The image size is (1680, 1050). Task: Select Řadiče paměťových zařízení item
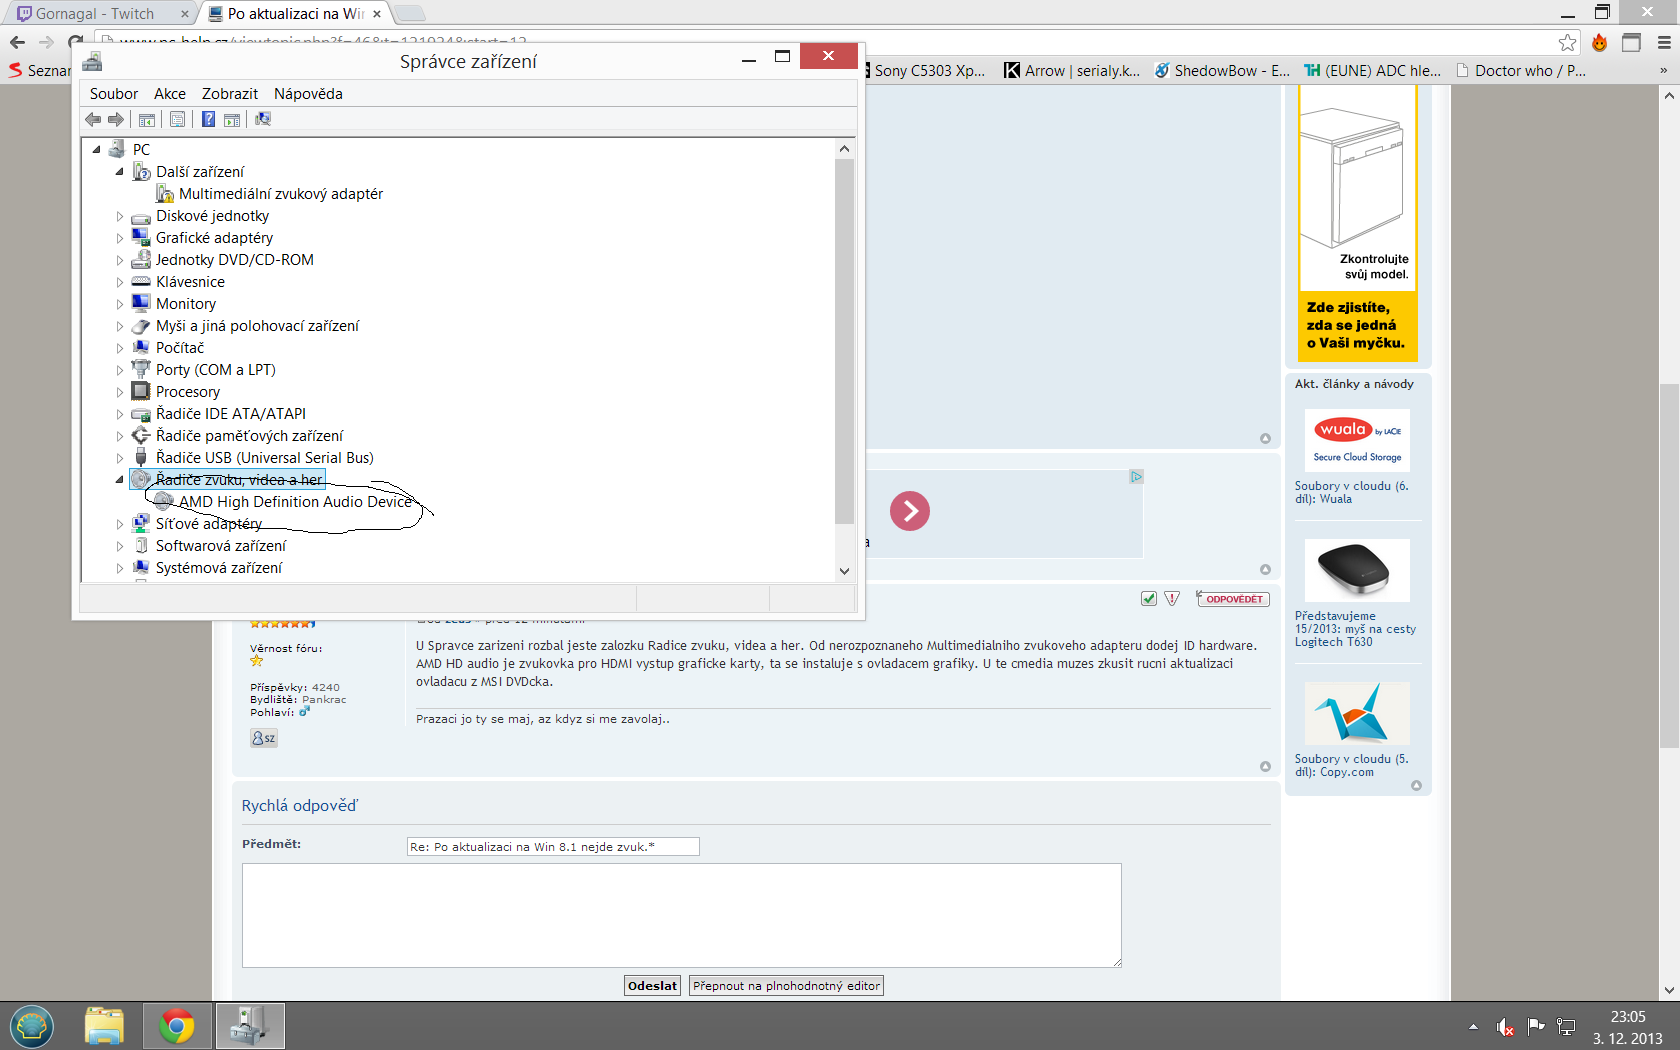249,436
